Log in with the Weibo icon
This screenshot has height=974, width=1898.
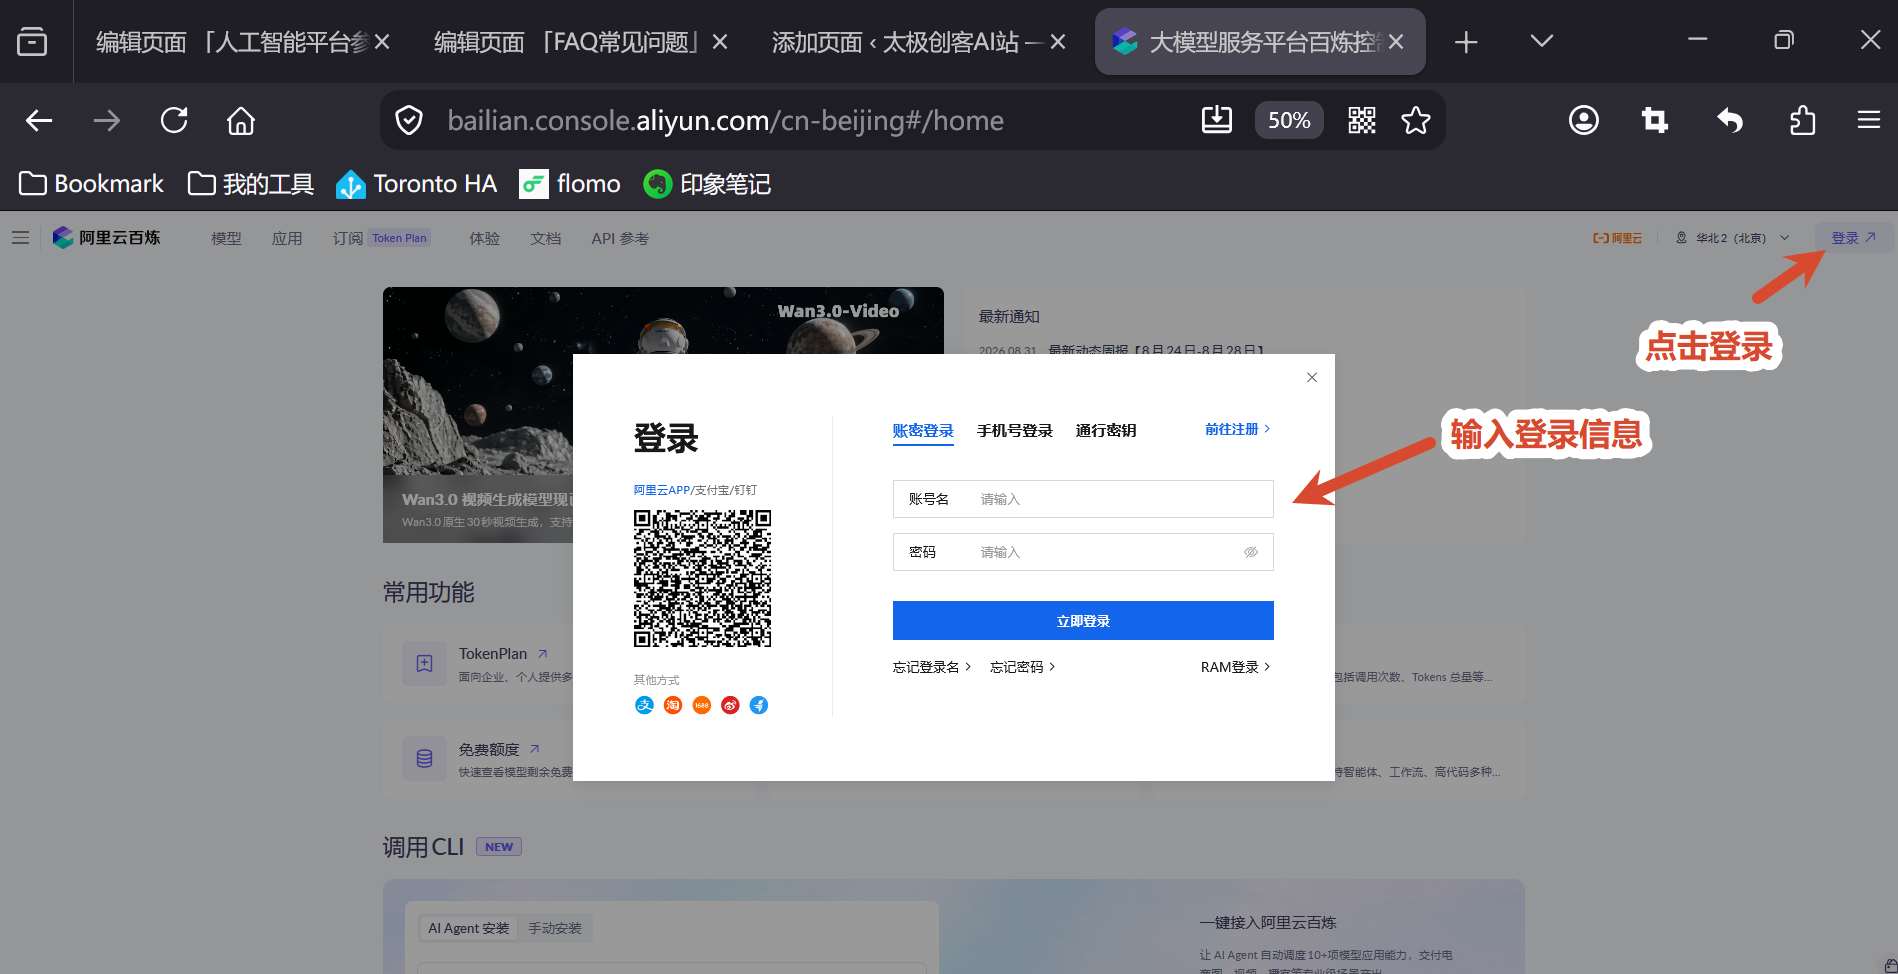(730, 705)
